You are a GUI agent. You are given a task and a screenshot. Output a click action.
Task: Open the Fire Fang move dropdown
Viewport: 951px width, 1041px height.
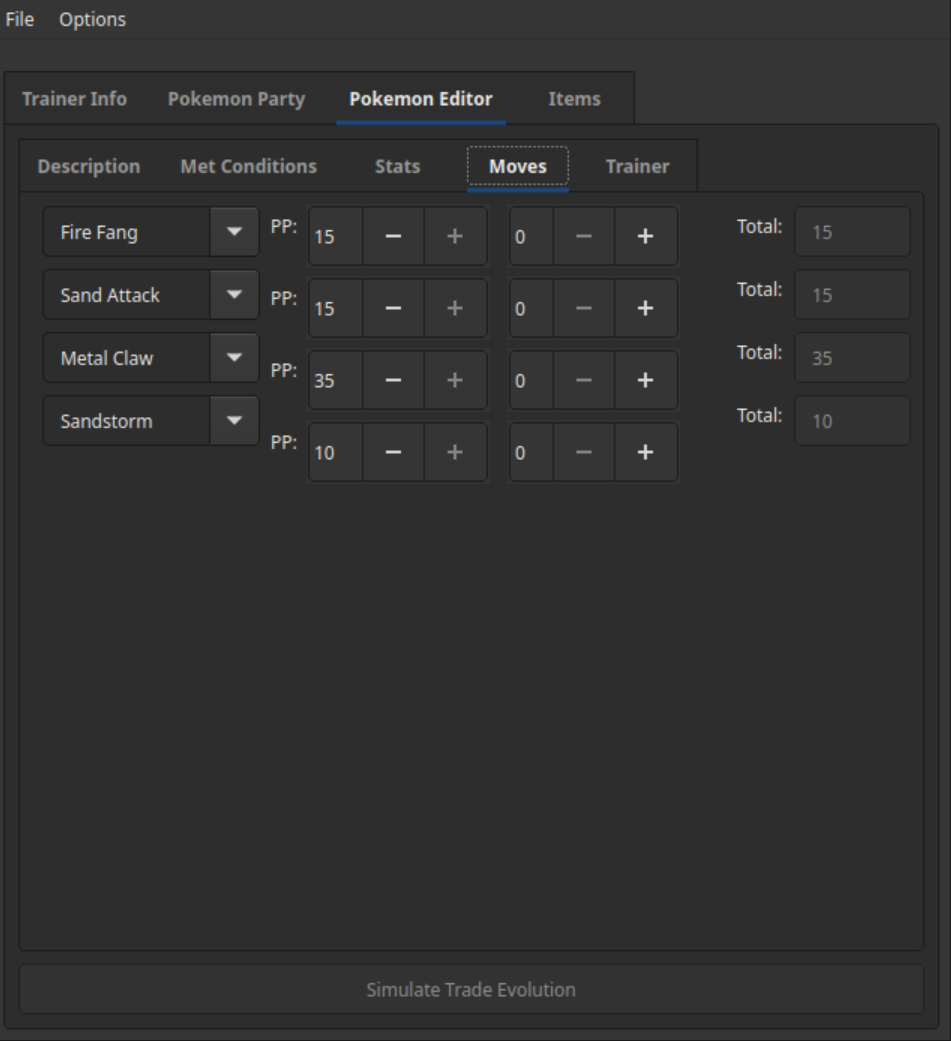point(234,232)
